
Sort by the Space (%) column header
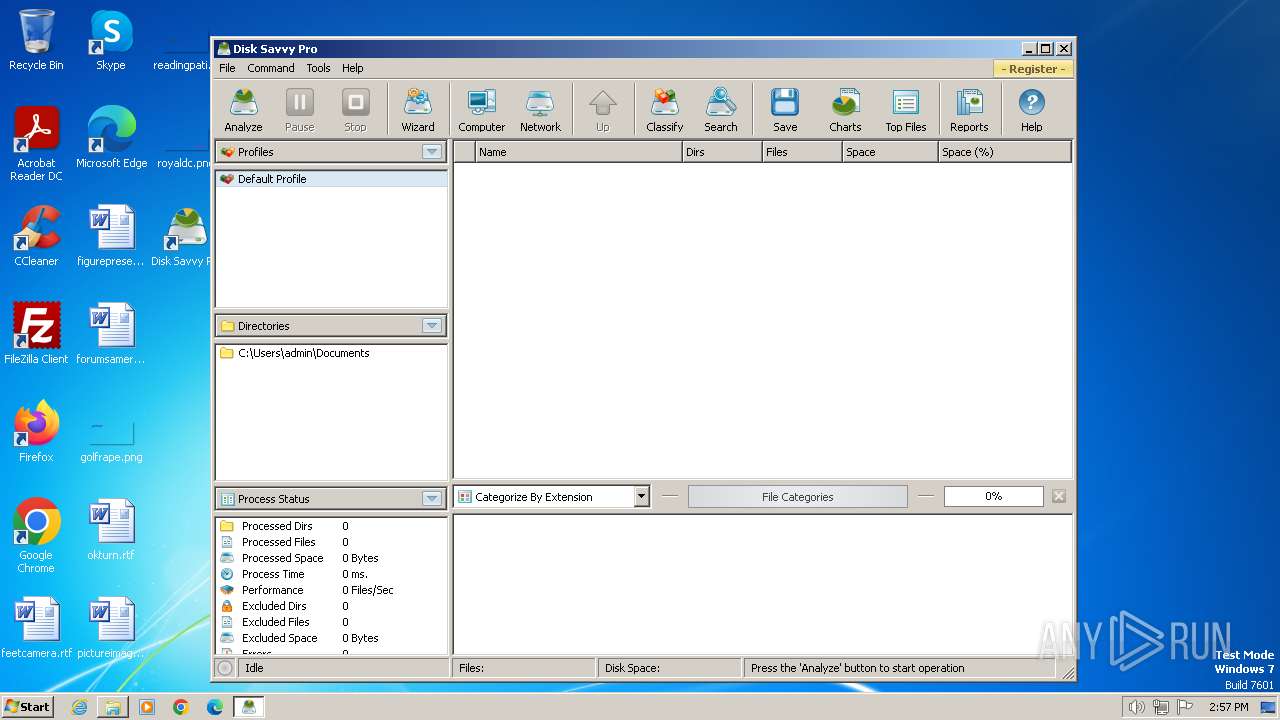point(1004,152)
